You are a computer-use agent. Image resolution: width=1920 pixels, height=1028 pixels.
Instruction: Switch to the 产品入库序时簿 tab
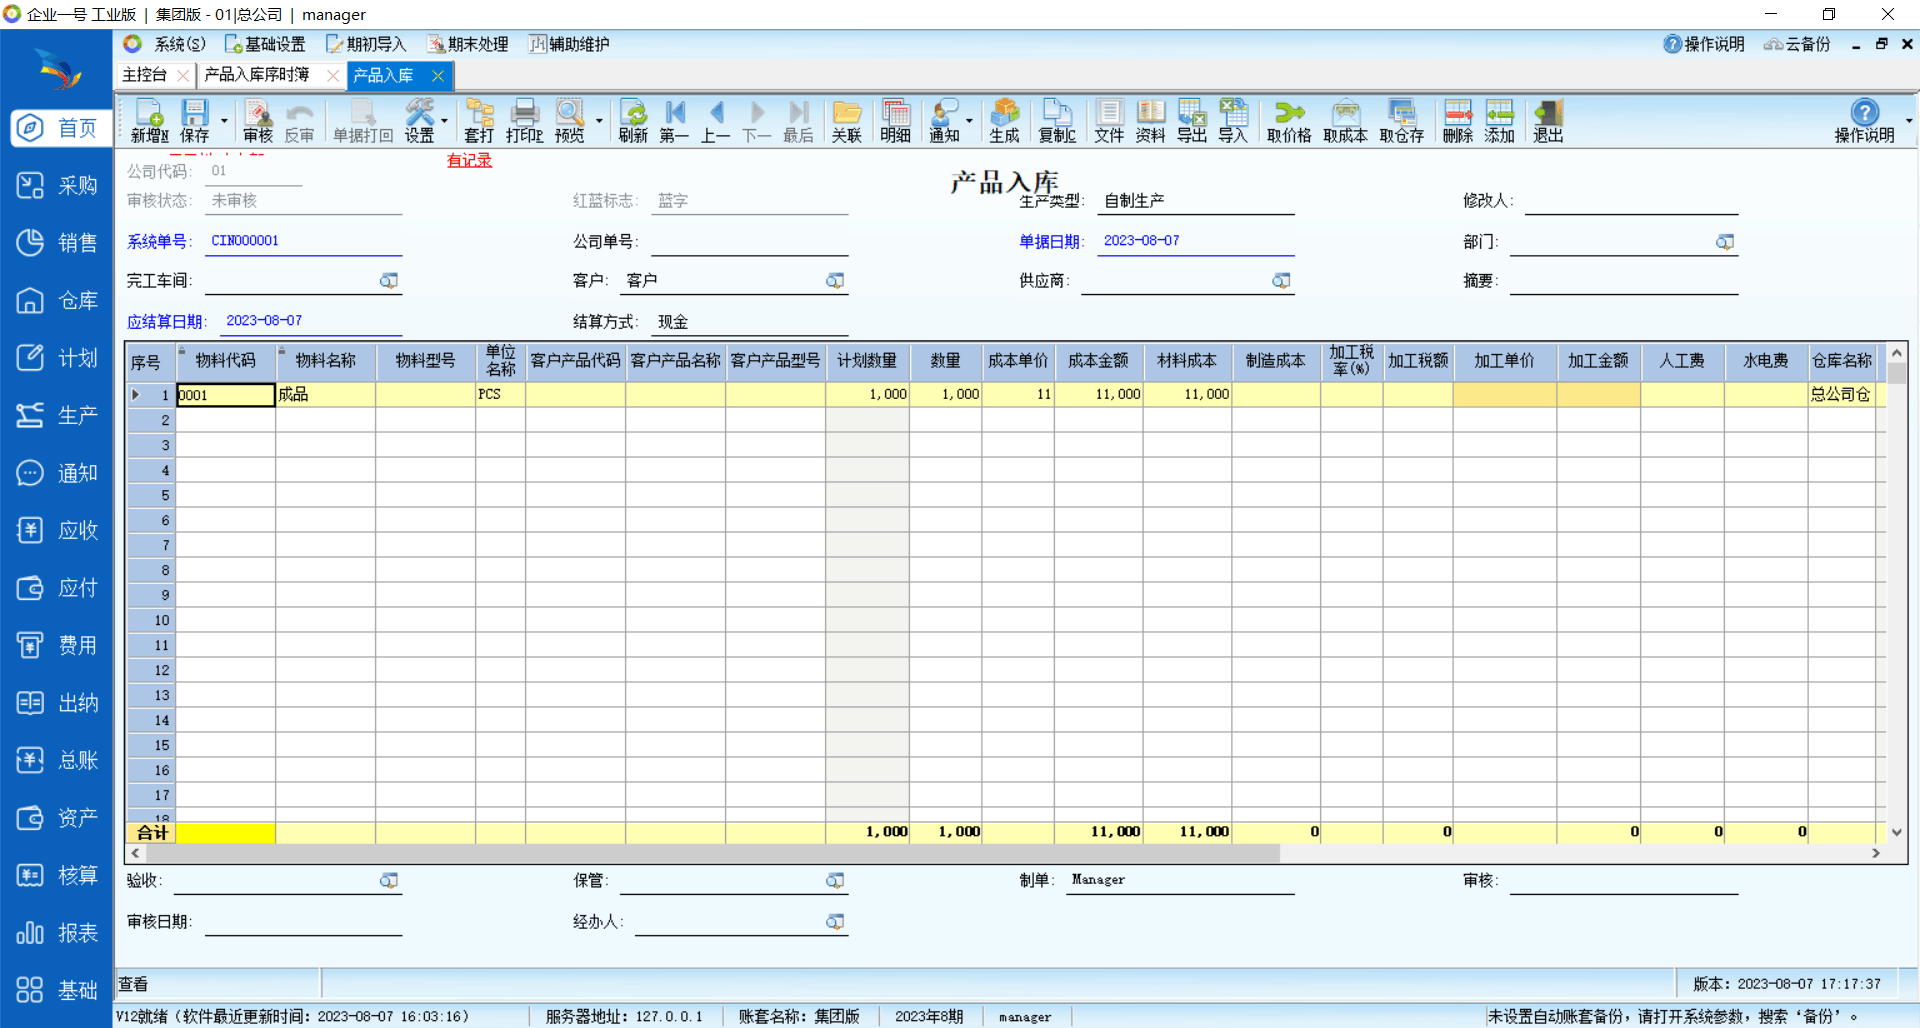pos(257,75)
